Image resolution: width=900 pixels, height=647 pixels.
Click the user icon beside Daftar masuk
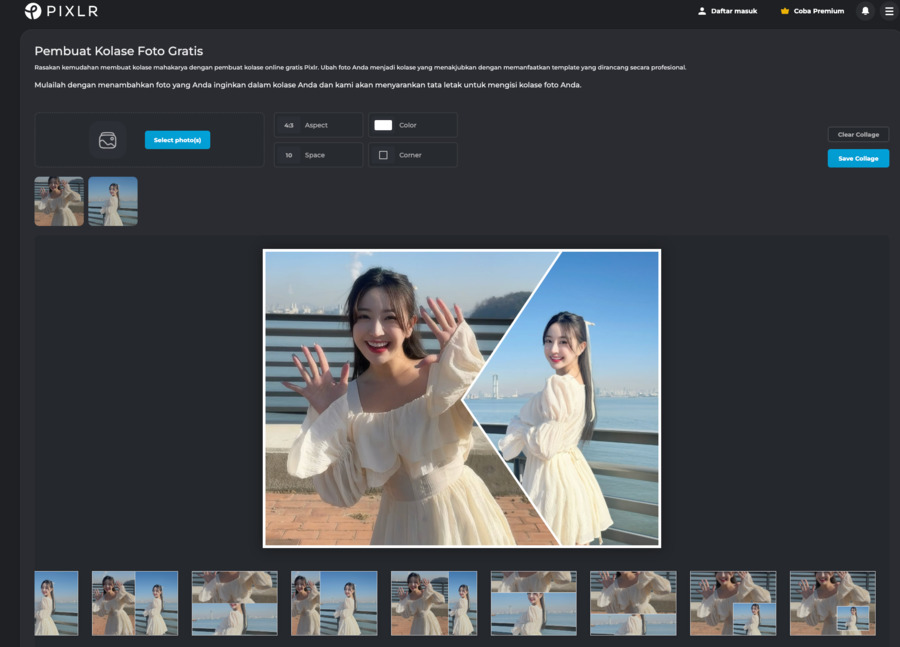tap(702, 11)
